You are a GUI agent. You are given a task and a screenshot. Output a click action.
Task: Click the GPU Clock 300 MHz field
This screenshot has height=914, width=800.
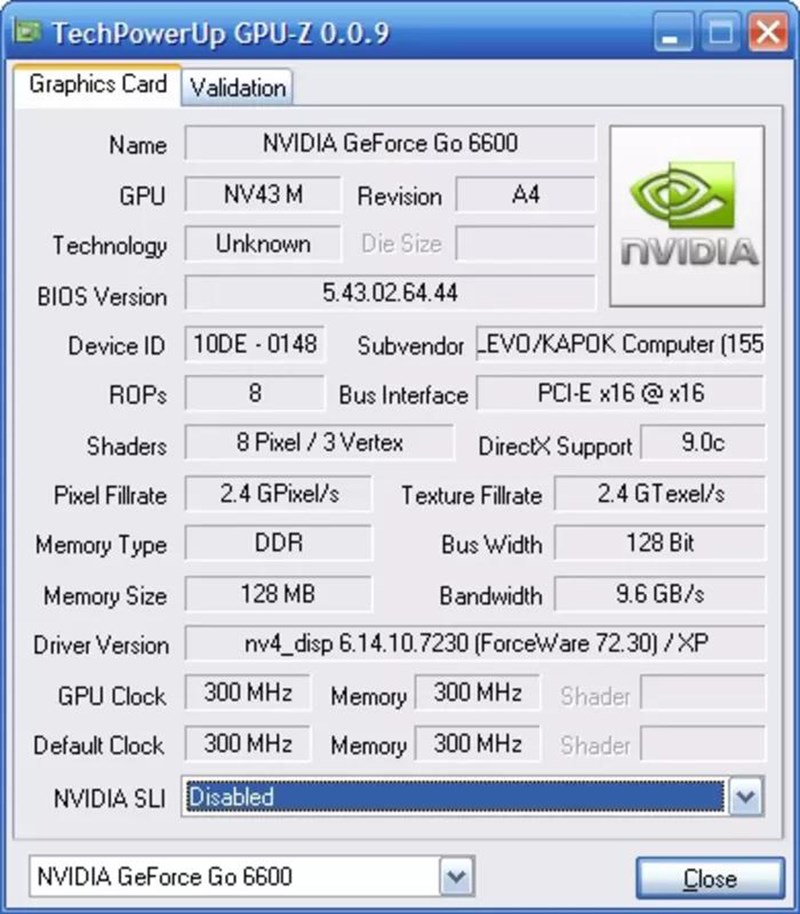pos(248,692)
